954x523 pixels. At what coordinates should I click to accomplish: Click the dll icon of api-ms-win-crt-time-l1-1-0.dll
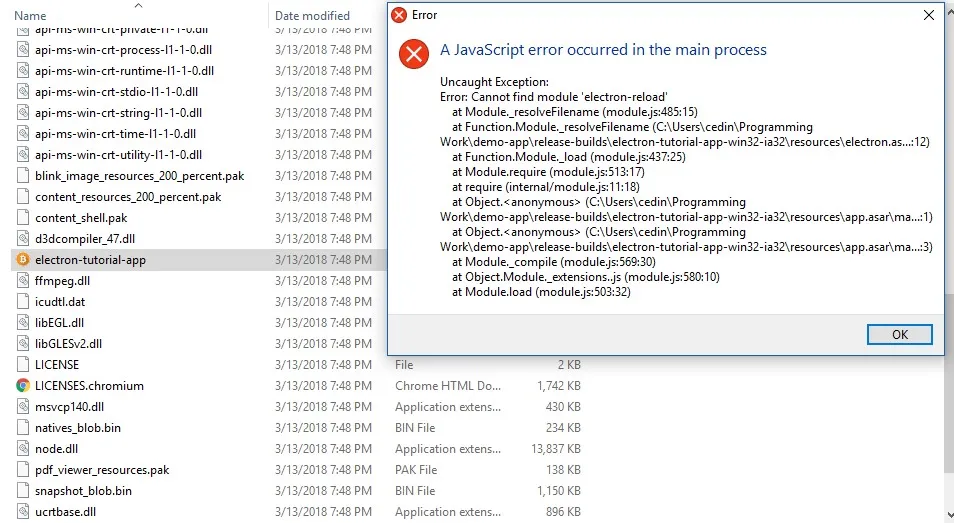coord(23,134)
